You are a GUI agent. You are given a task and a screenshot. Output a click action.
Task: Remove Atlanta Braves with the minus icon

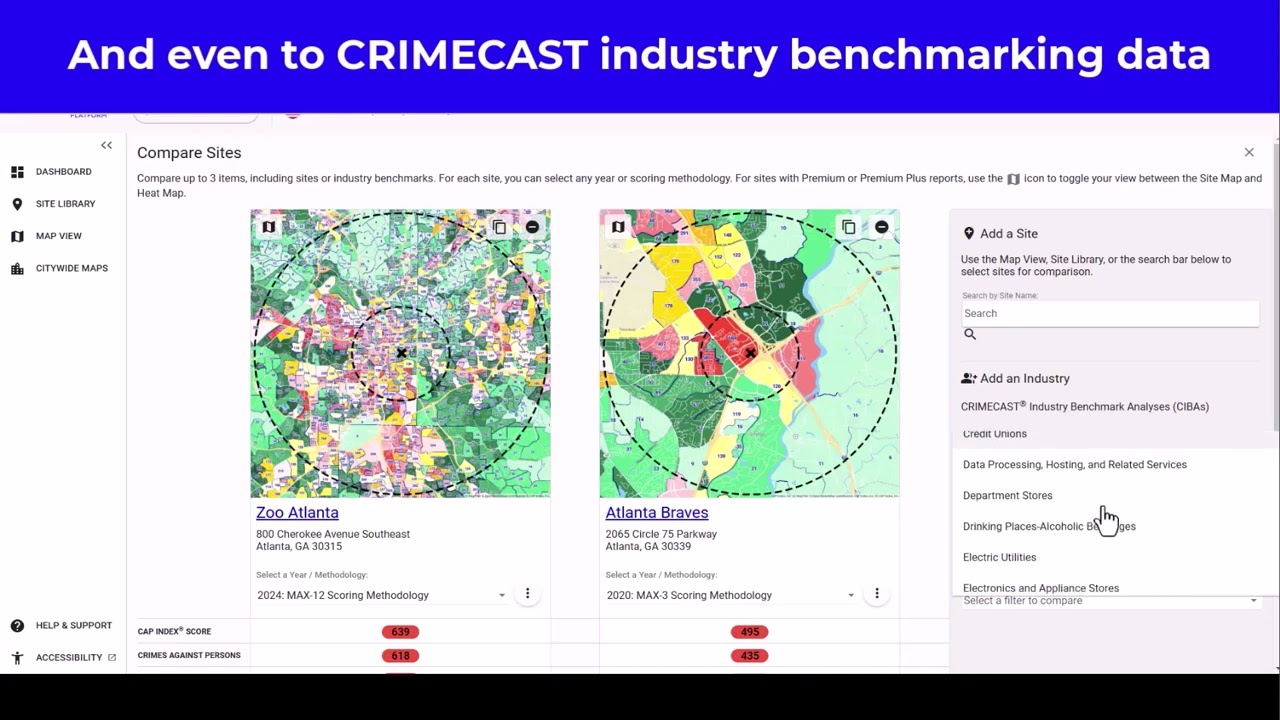click(881, 227)
